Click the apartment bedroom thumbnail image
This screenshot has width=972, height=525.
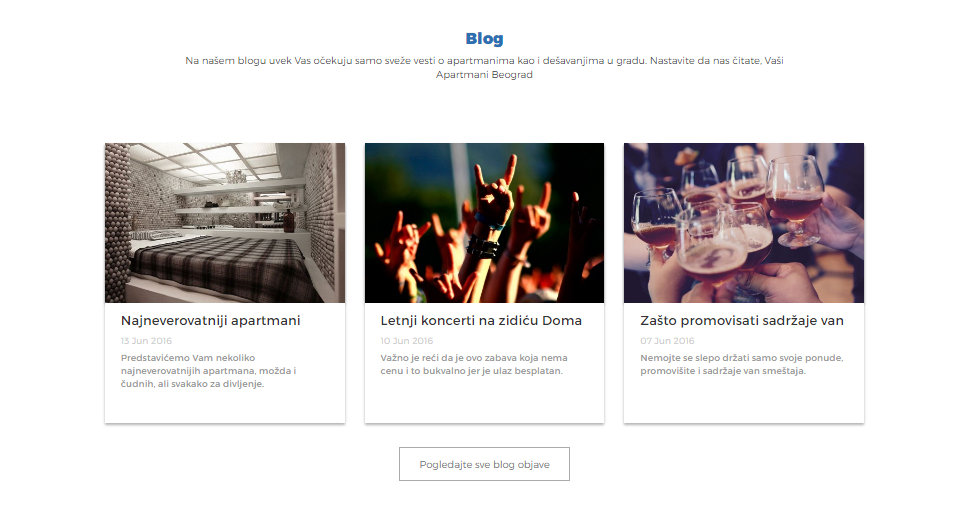225,223
